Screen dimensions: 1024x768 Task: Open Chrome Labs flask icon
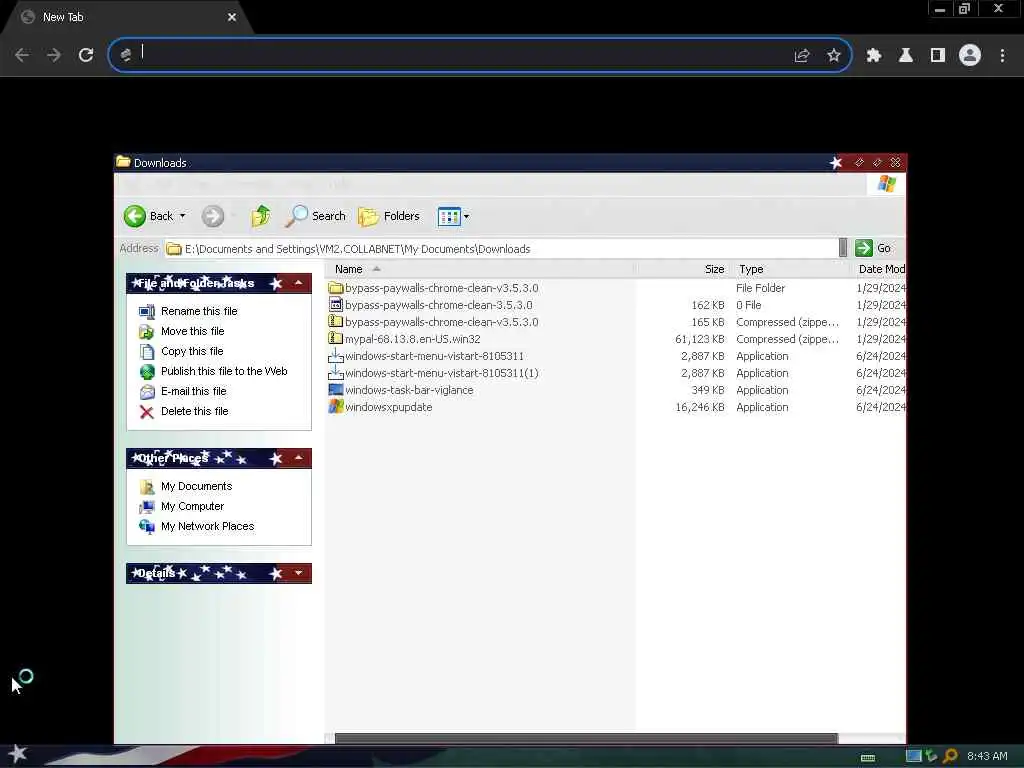pos(906,55)
